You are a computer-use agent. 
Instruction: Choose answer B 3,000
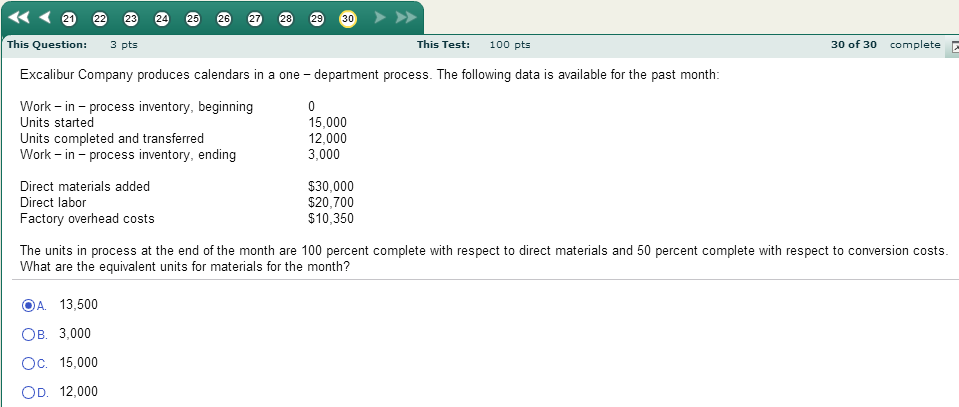click(x=28, y=334)
